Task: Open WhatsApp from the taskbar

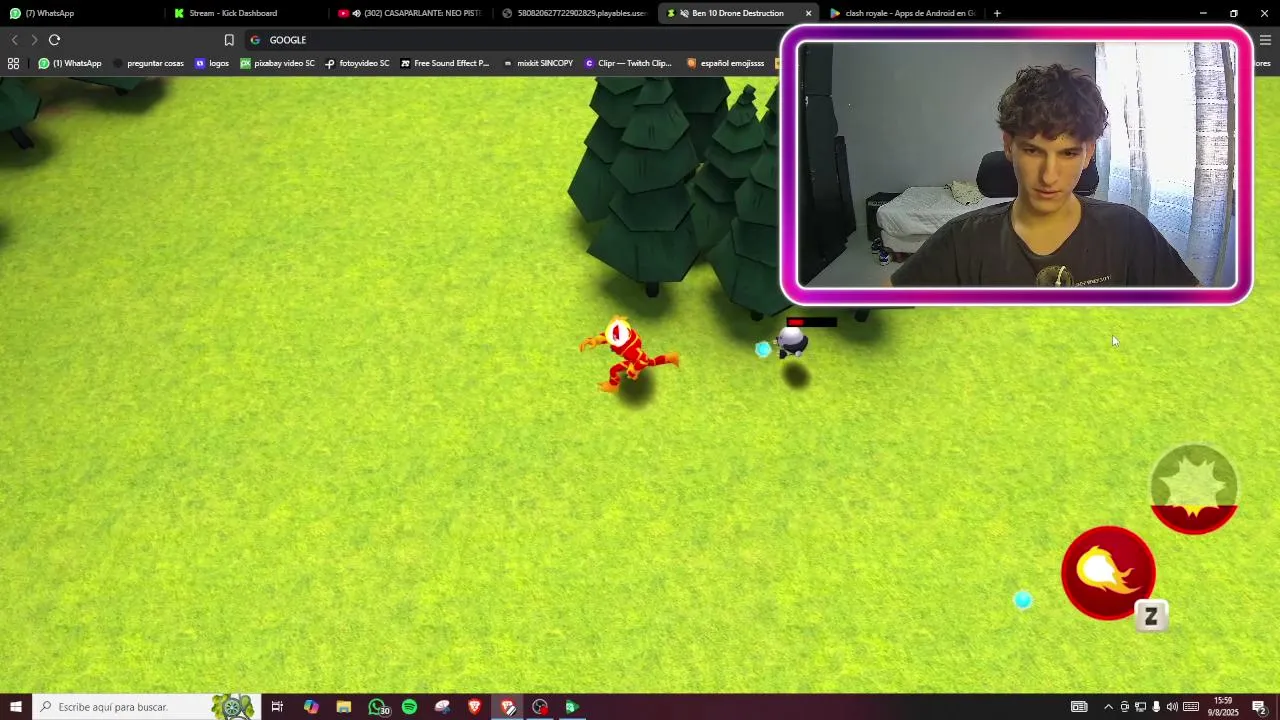Action: (378, 707)
